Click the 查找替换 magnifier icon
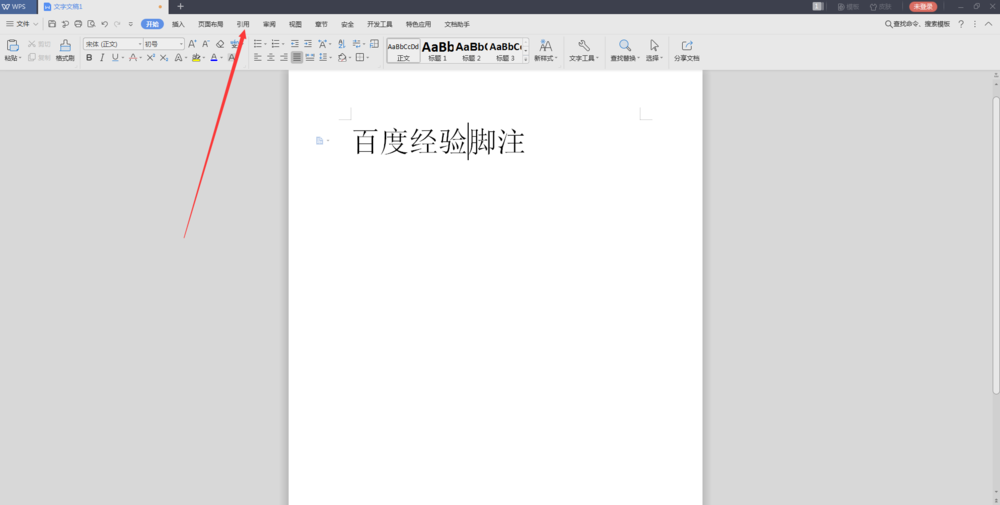Viewport: 1000px width, 505px height. tap(625, 46)
